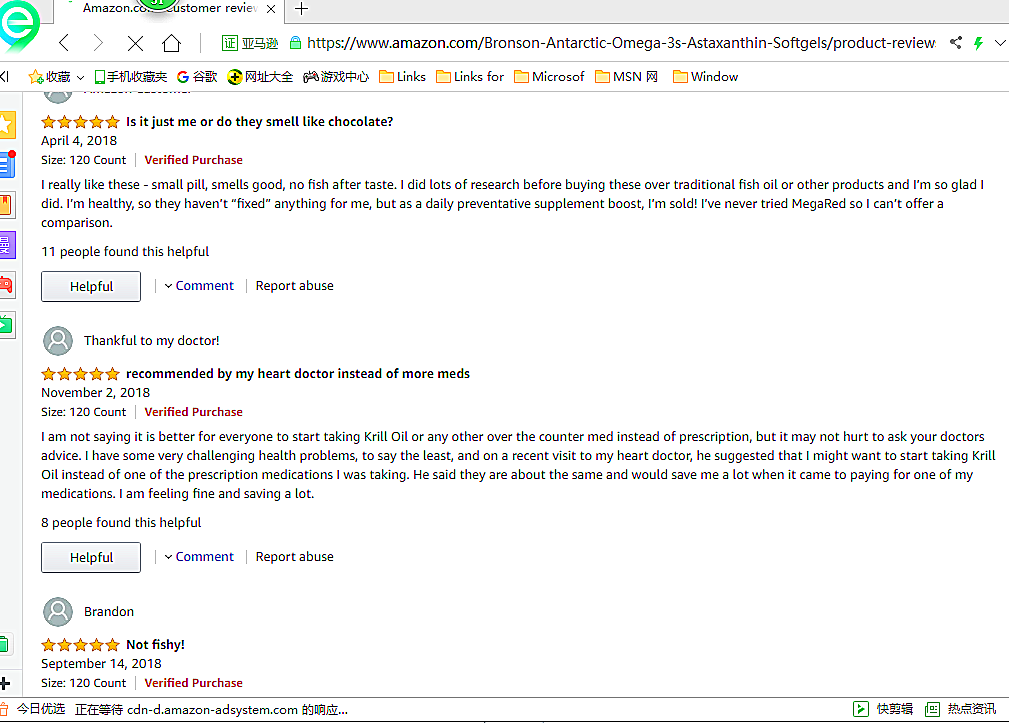Click the browser back arrow
The height and width of the screenshot is (723, 1009).
[64, 43]
